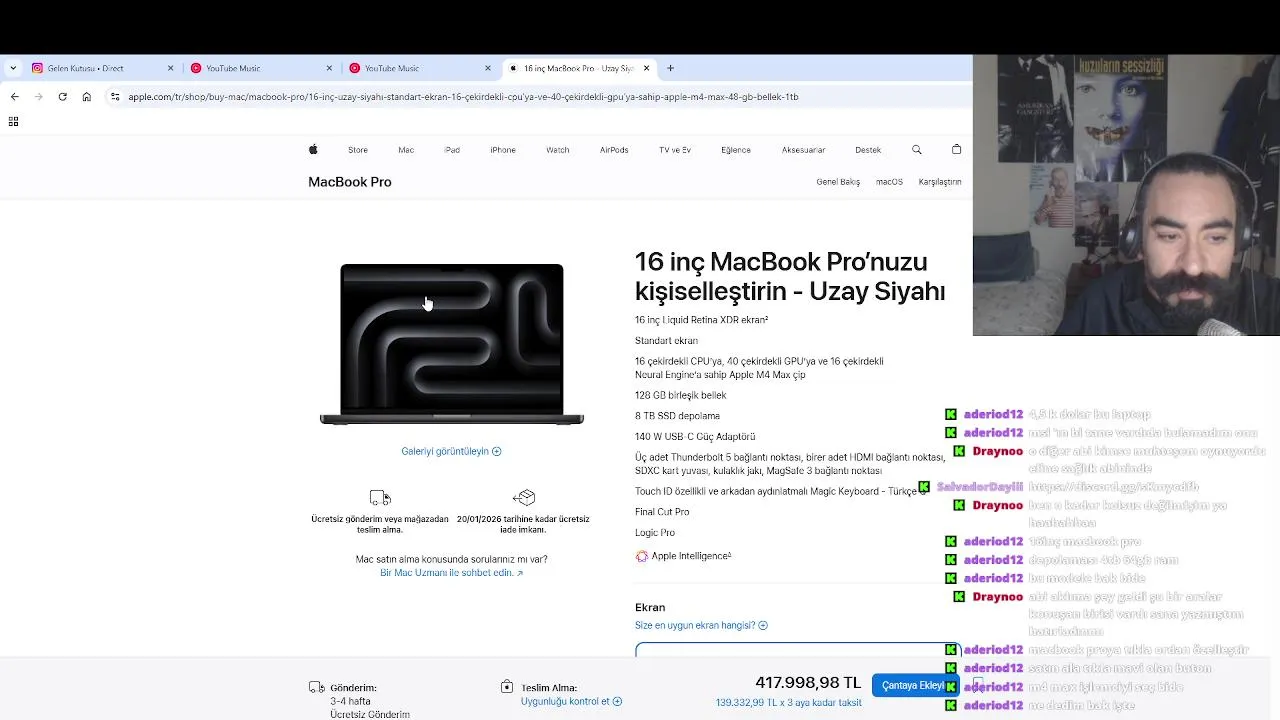Click the SalvadorDaylili username in chat
The image size is (1280, 720).
pos(979,487)
